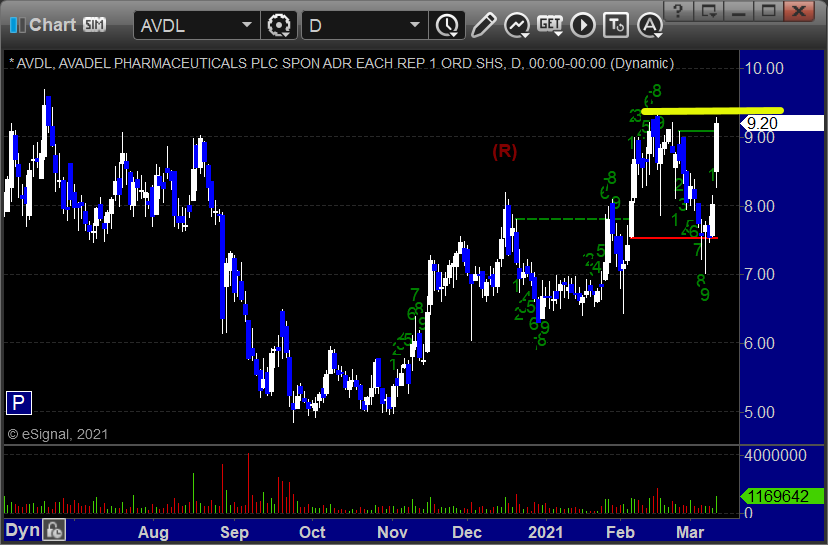Click the eSignal 2021 copyright text
The image size is (828, 545).
coord(58,434)
